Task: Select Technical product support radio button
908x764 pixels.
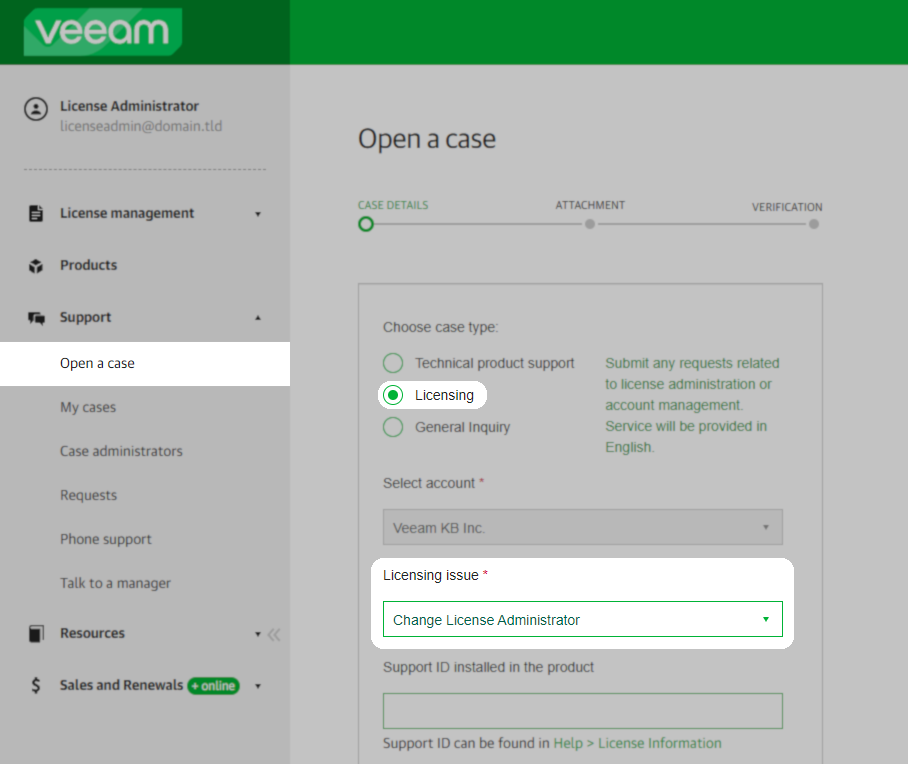Action: (393, 363)
